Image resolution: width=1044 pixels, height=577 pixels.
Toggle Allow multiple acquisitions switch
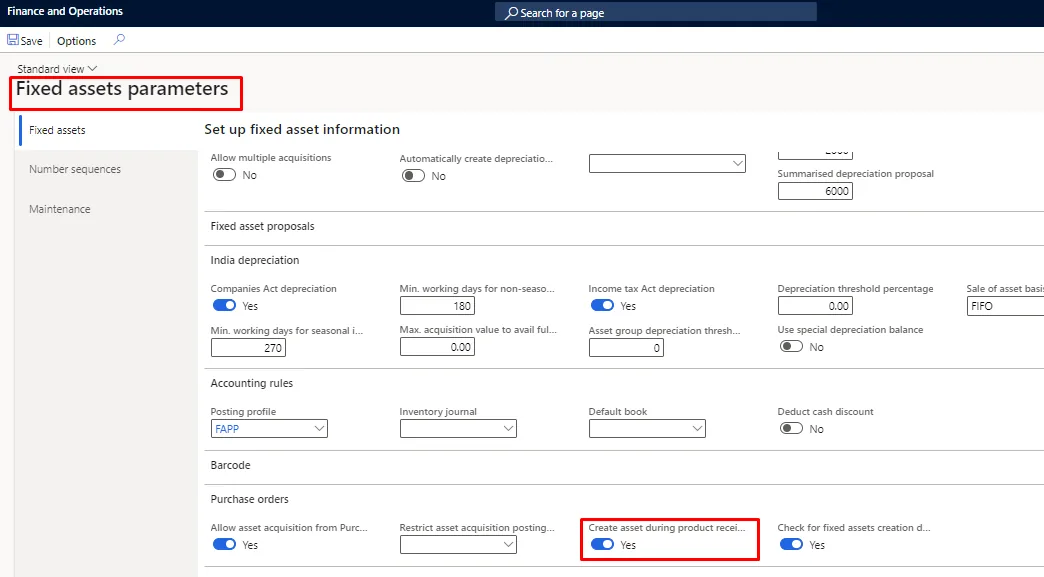click(224, 174)
